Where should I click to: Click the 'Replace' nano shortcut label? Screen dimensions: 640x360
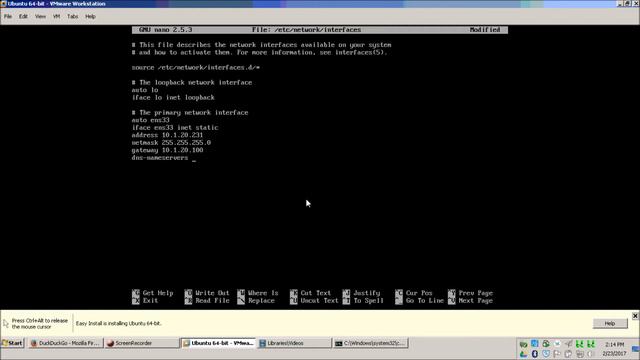(261, 300)
